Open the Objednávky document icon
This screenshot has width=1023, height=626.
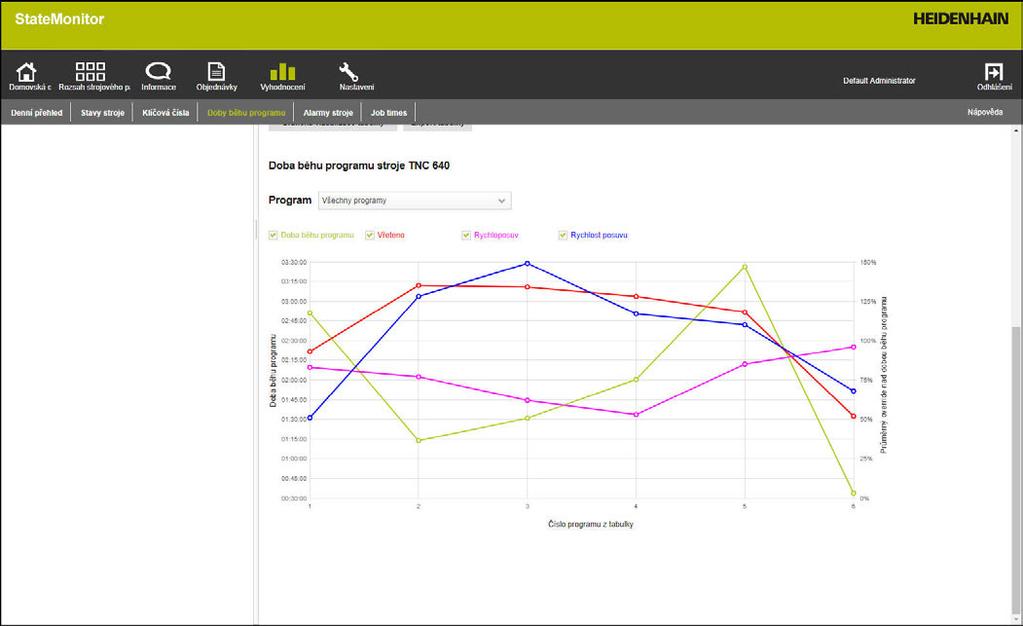[x=216, y=72]
